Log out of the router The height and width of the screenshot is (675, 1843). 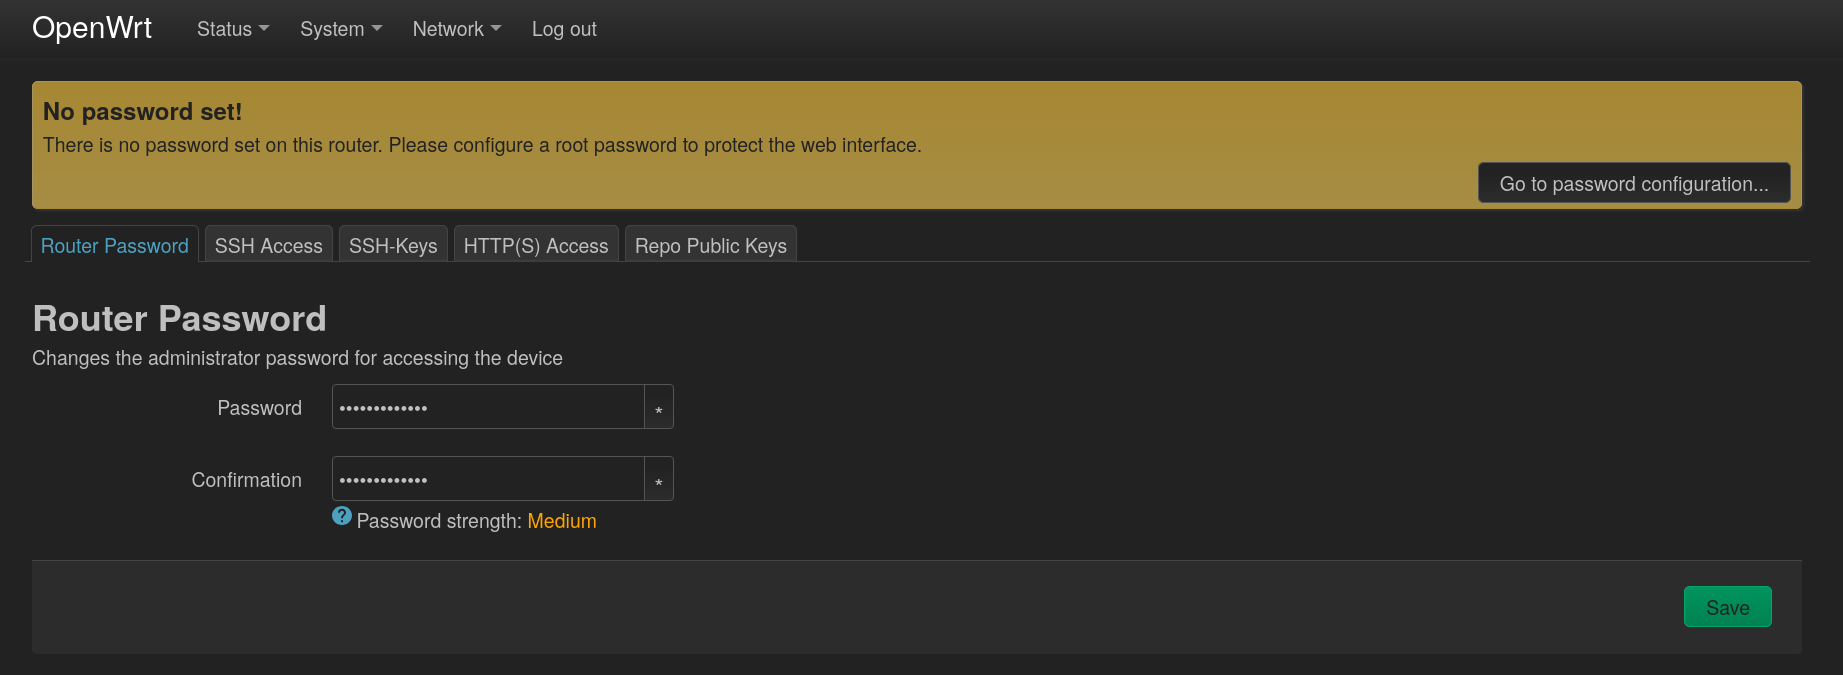564,29
